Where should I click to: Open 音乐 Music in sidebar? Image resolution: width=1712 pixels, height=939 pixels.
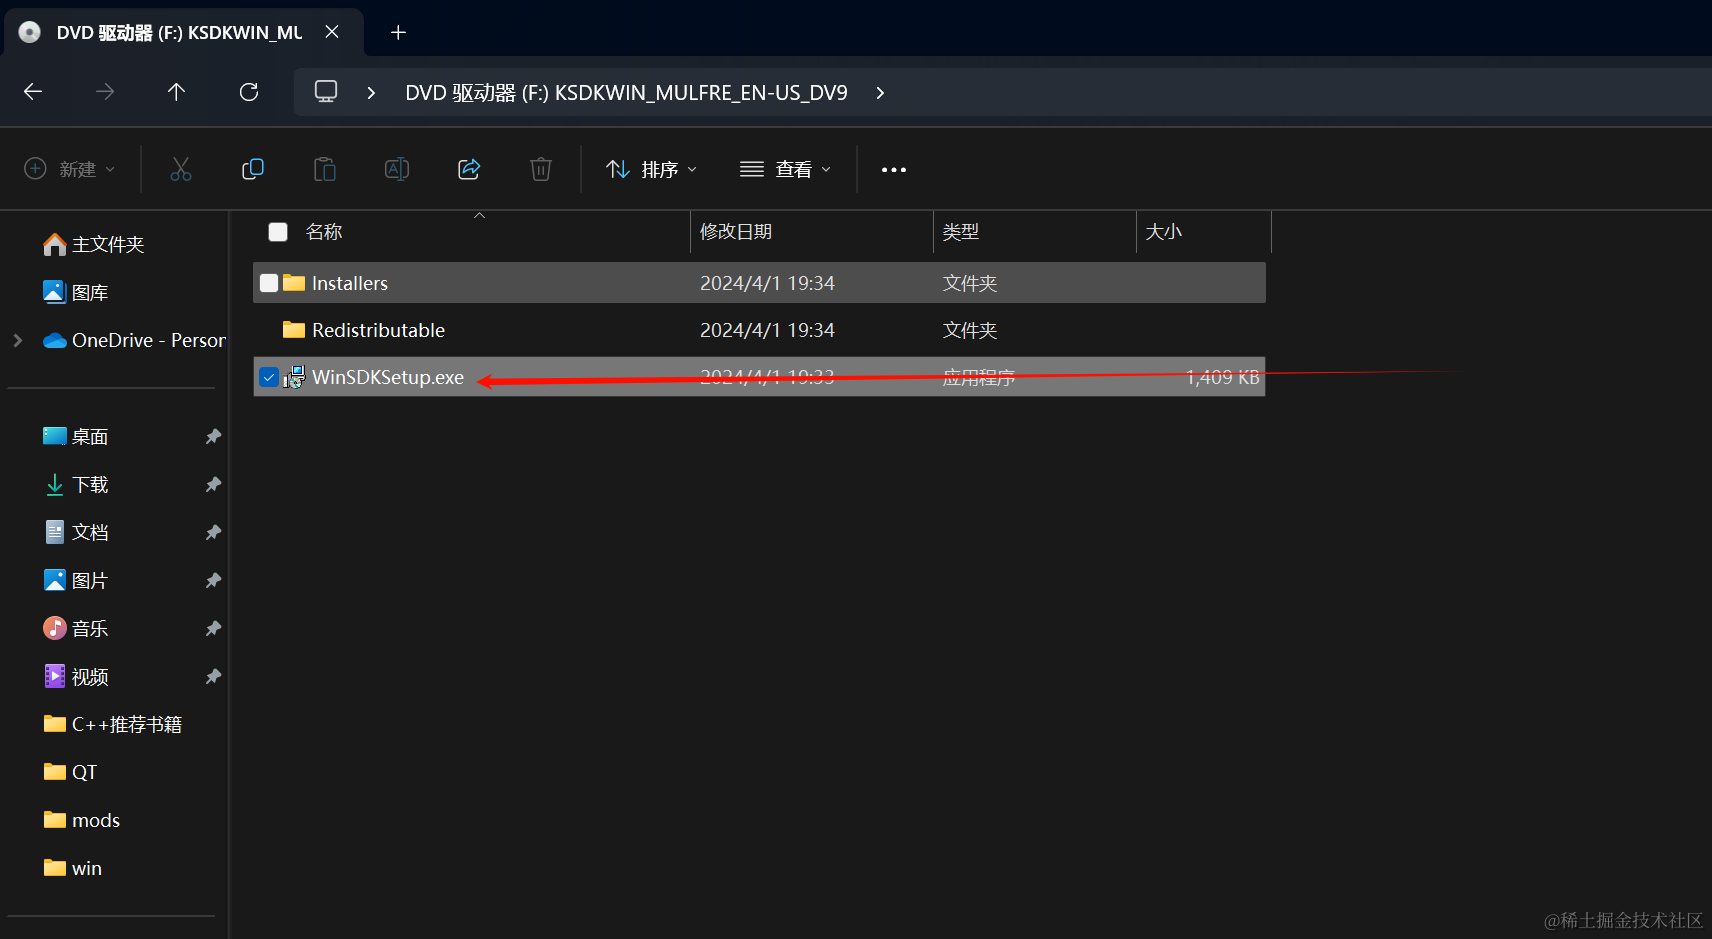coord(76,628)
